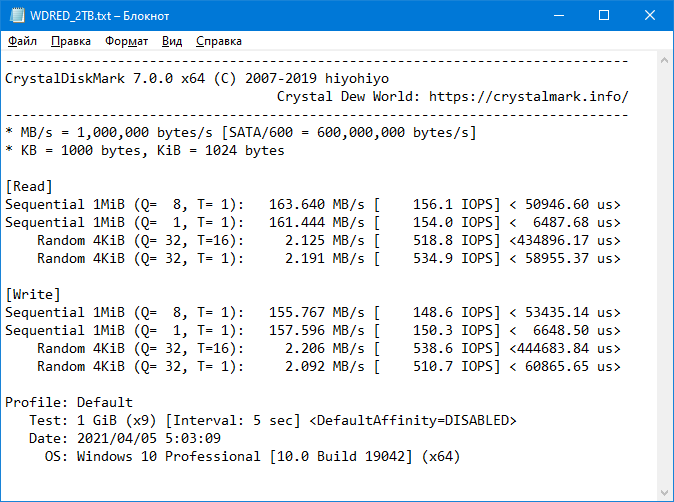674x502 pixels.
Task: Open the Файл menu
Action: [x=22, y=41]
